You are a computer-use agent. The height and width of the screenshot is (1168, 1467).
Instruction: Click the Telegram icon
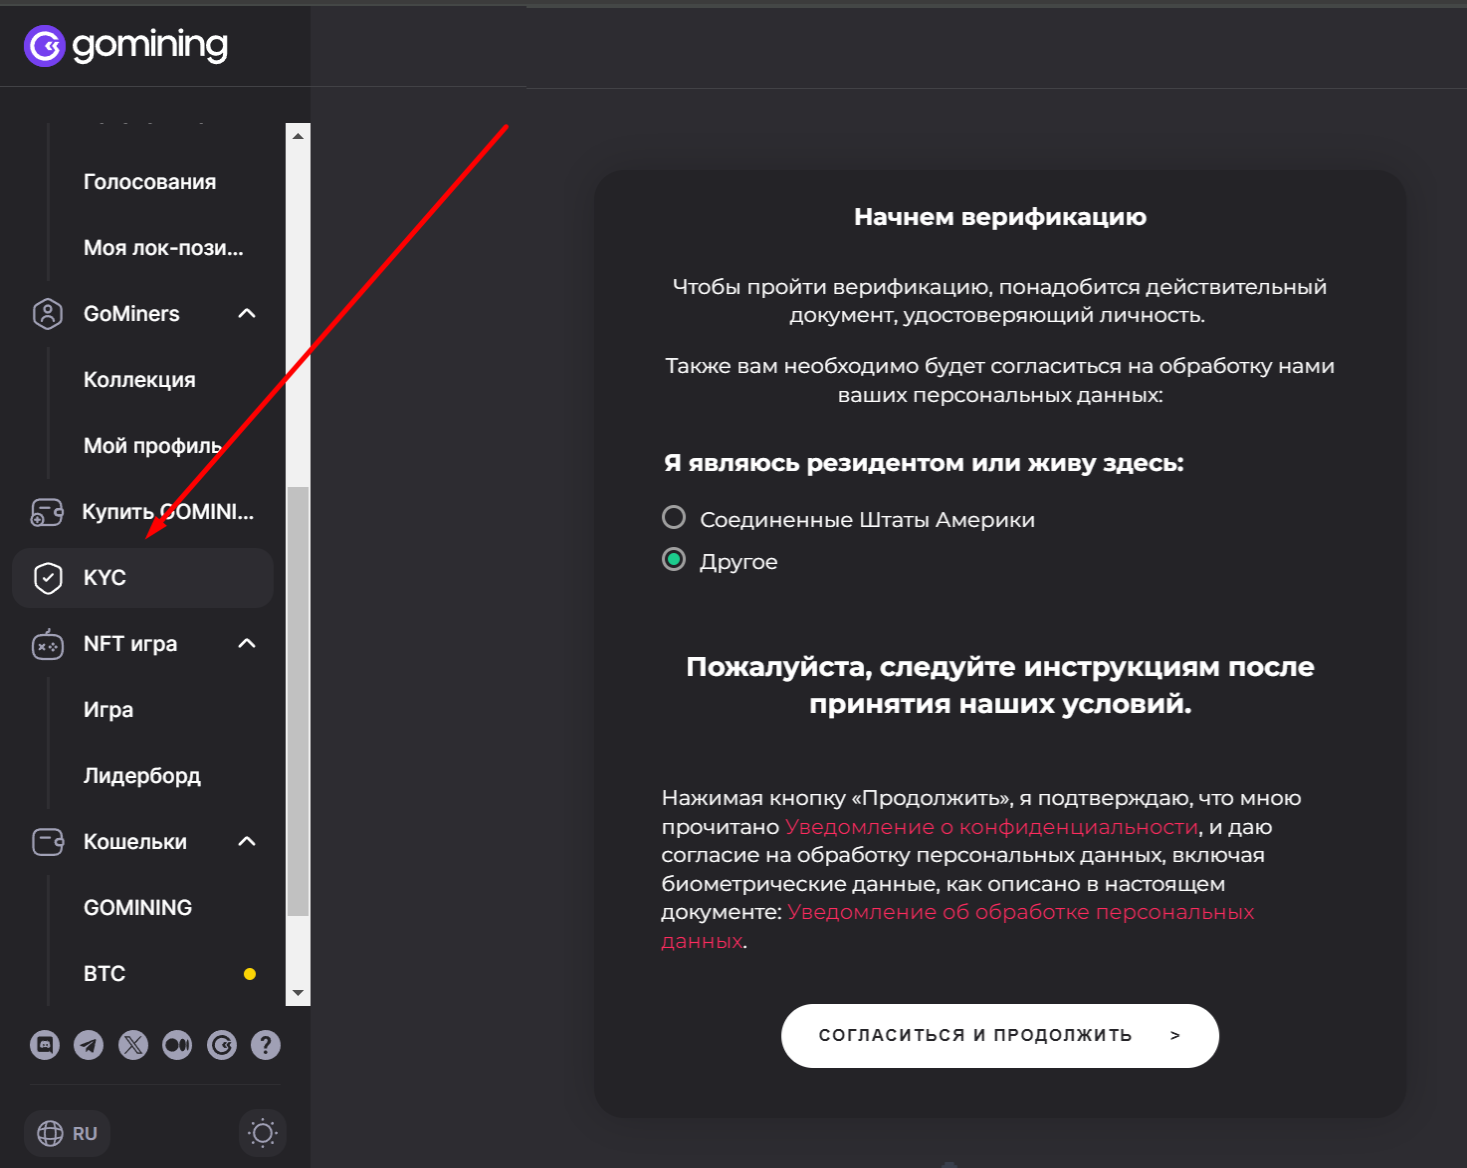[x=89, y=1045]
